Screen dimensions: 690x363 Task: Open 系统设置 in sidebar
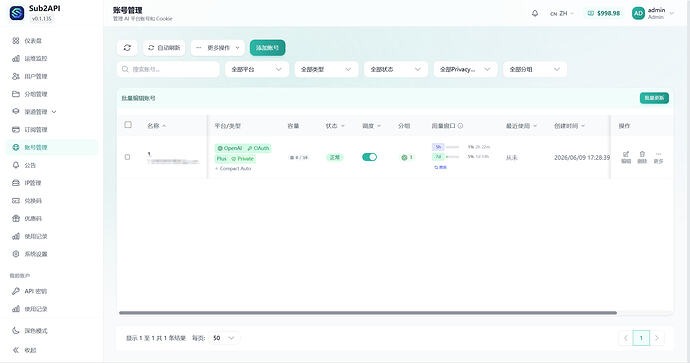click(52, 254)
